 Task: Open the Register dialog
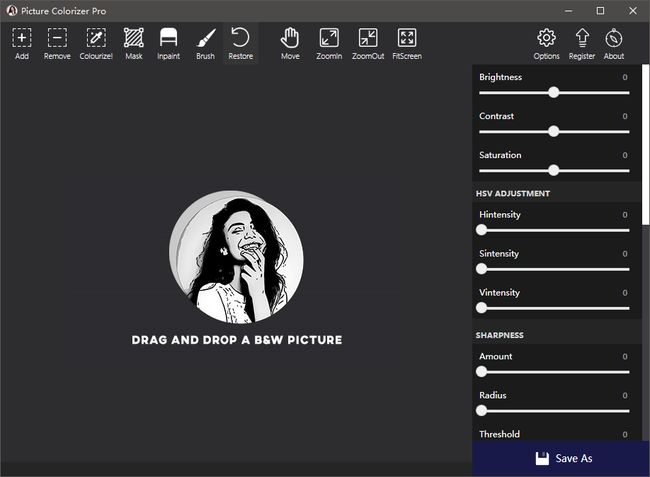582,44
